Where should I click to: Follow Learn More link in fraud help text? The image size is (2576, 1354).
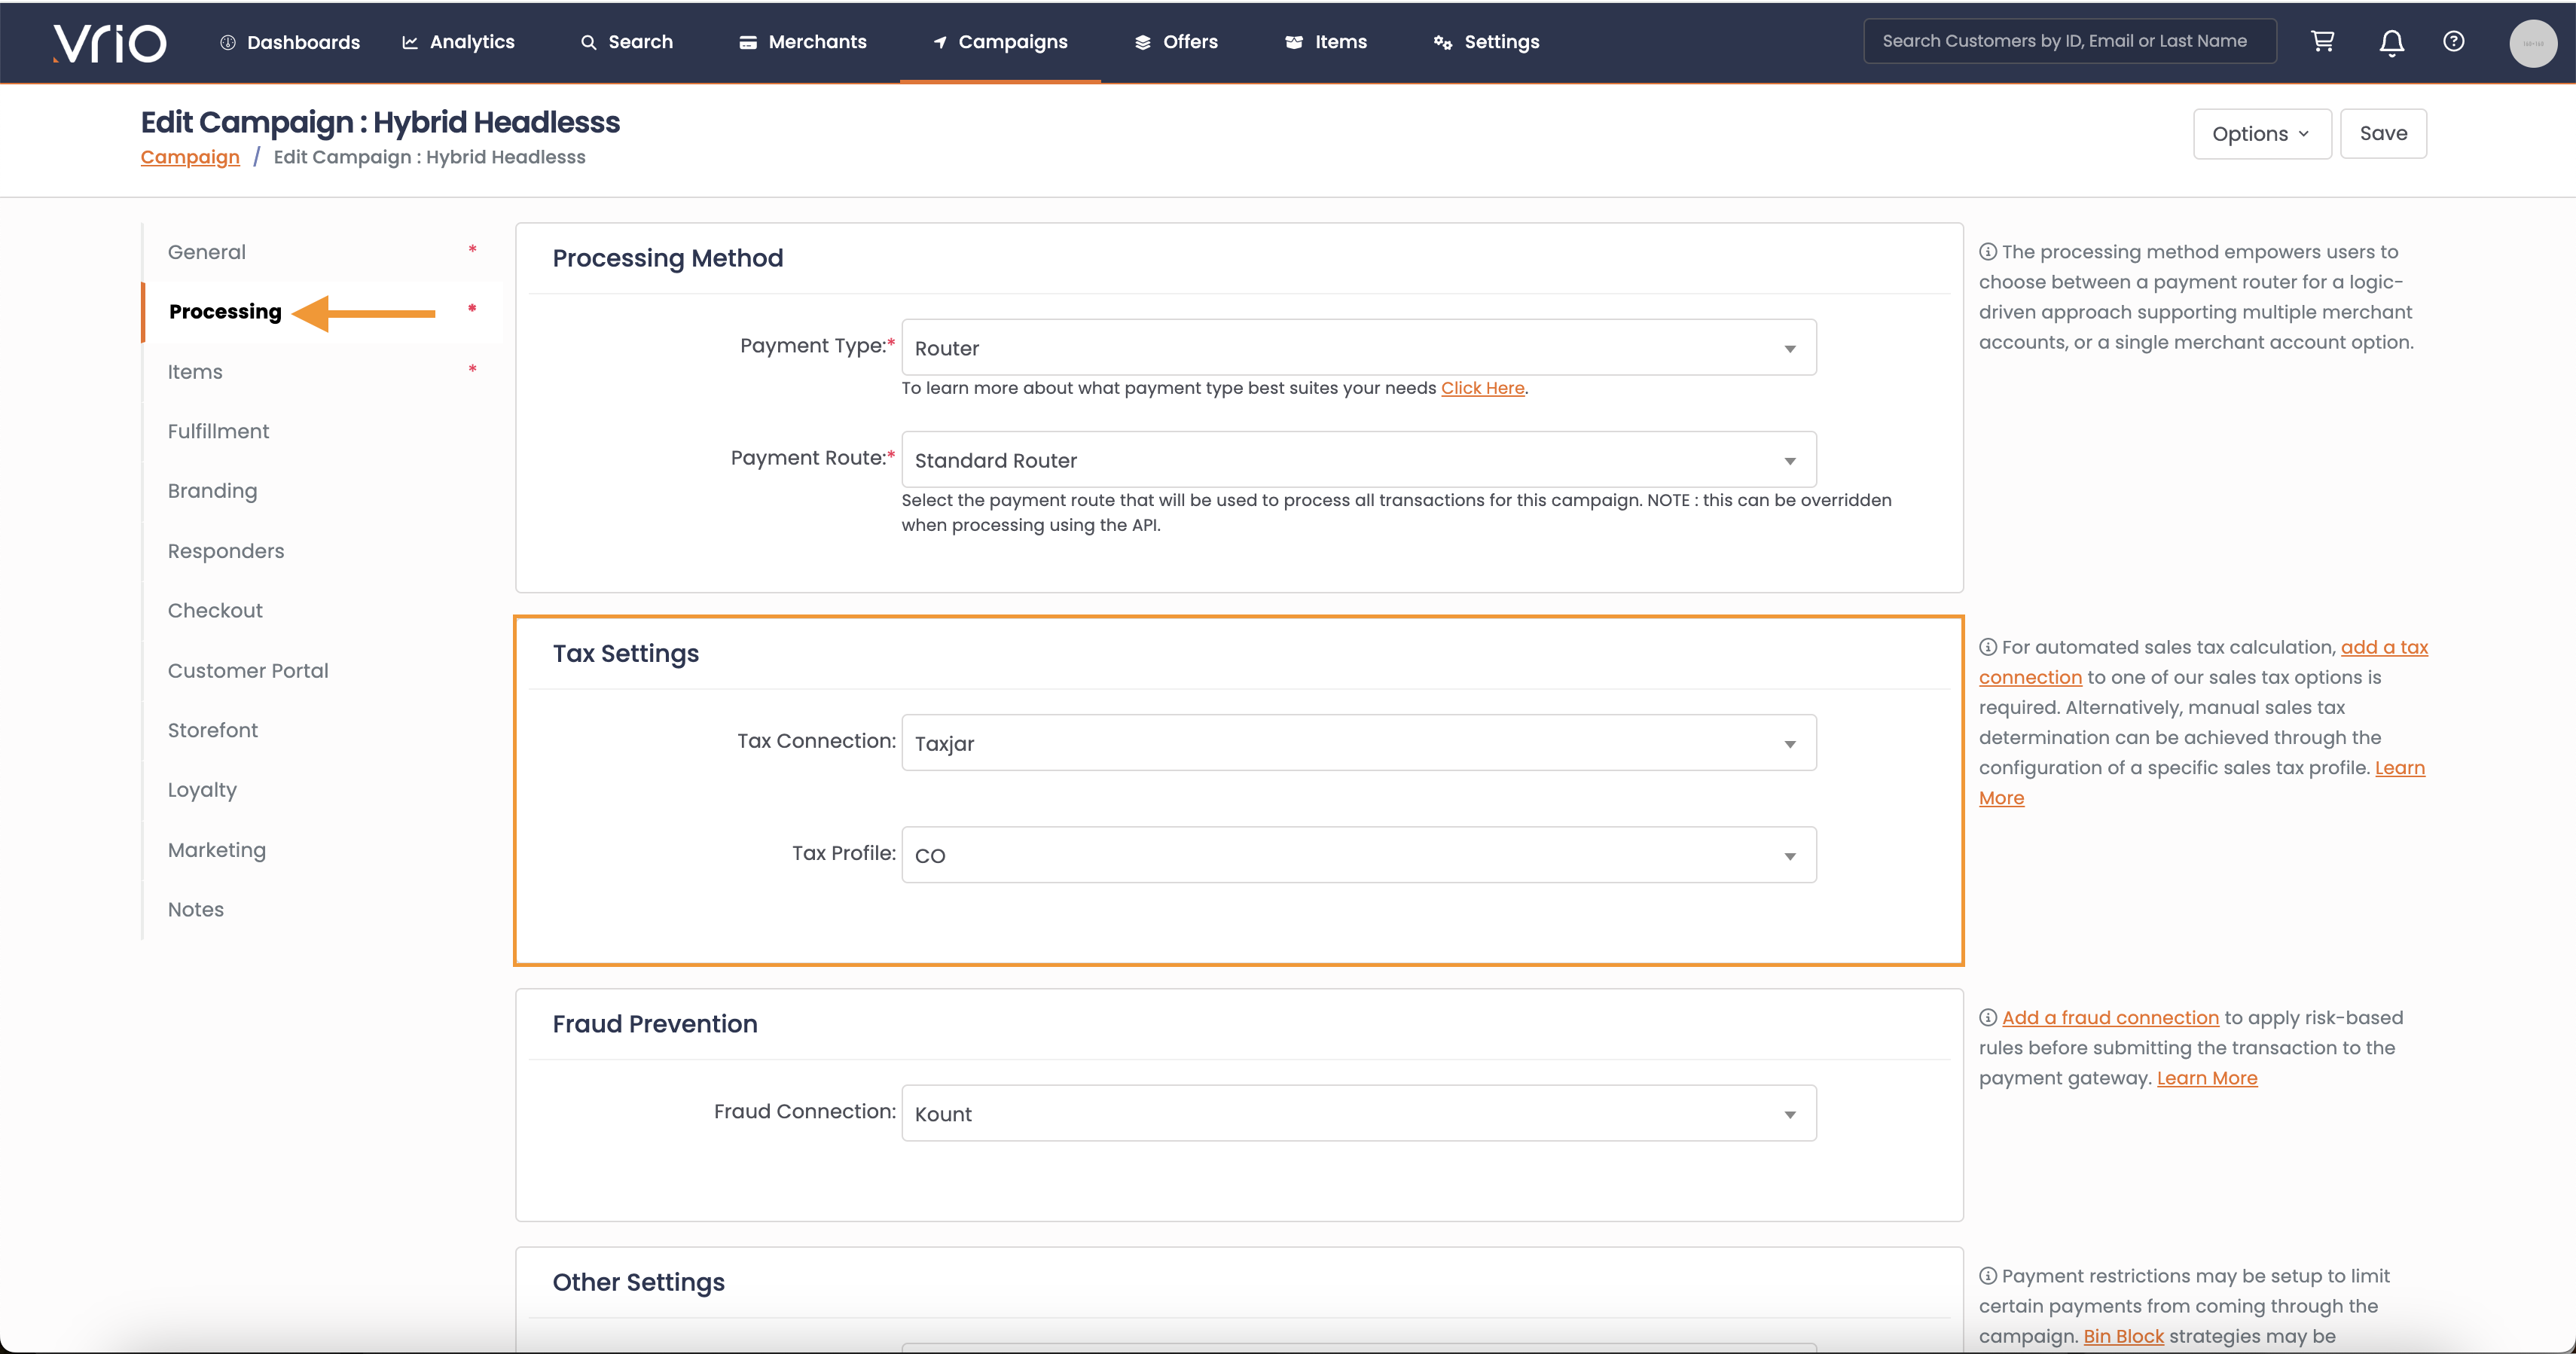click(2206, 1078)
